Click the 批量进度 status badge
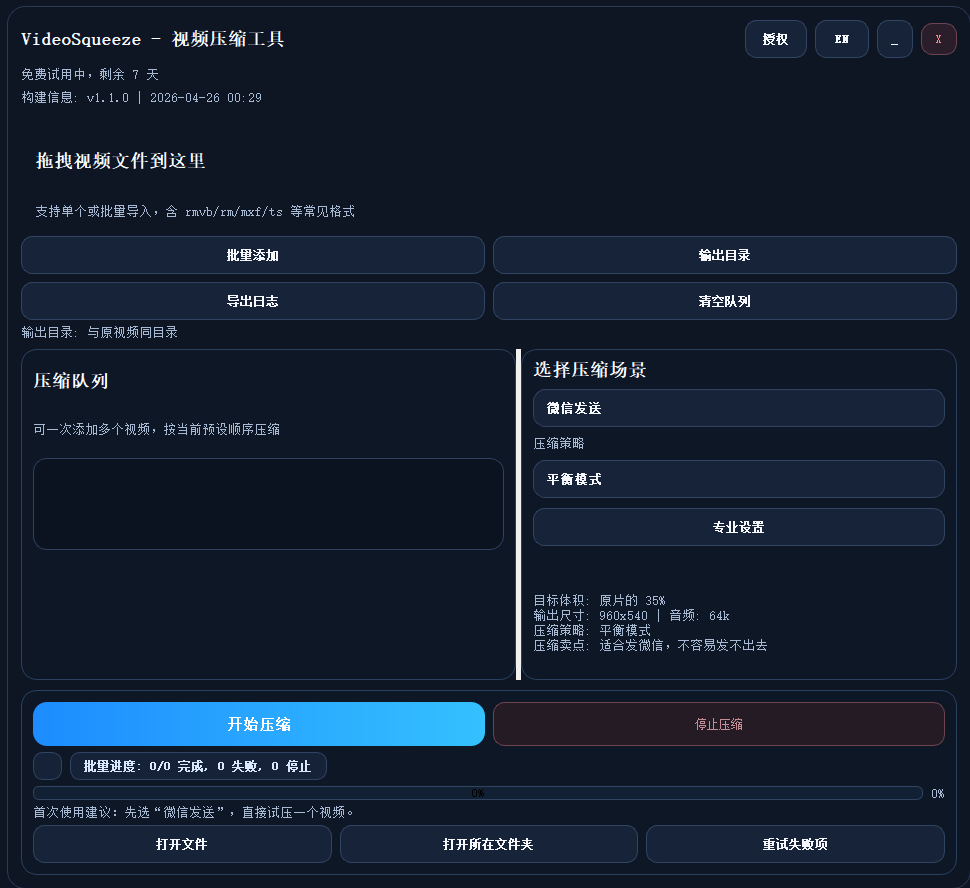This screenshot has width=970, height=888. coord(198,766)
